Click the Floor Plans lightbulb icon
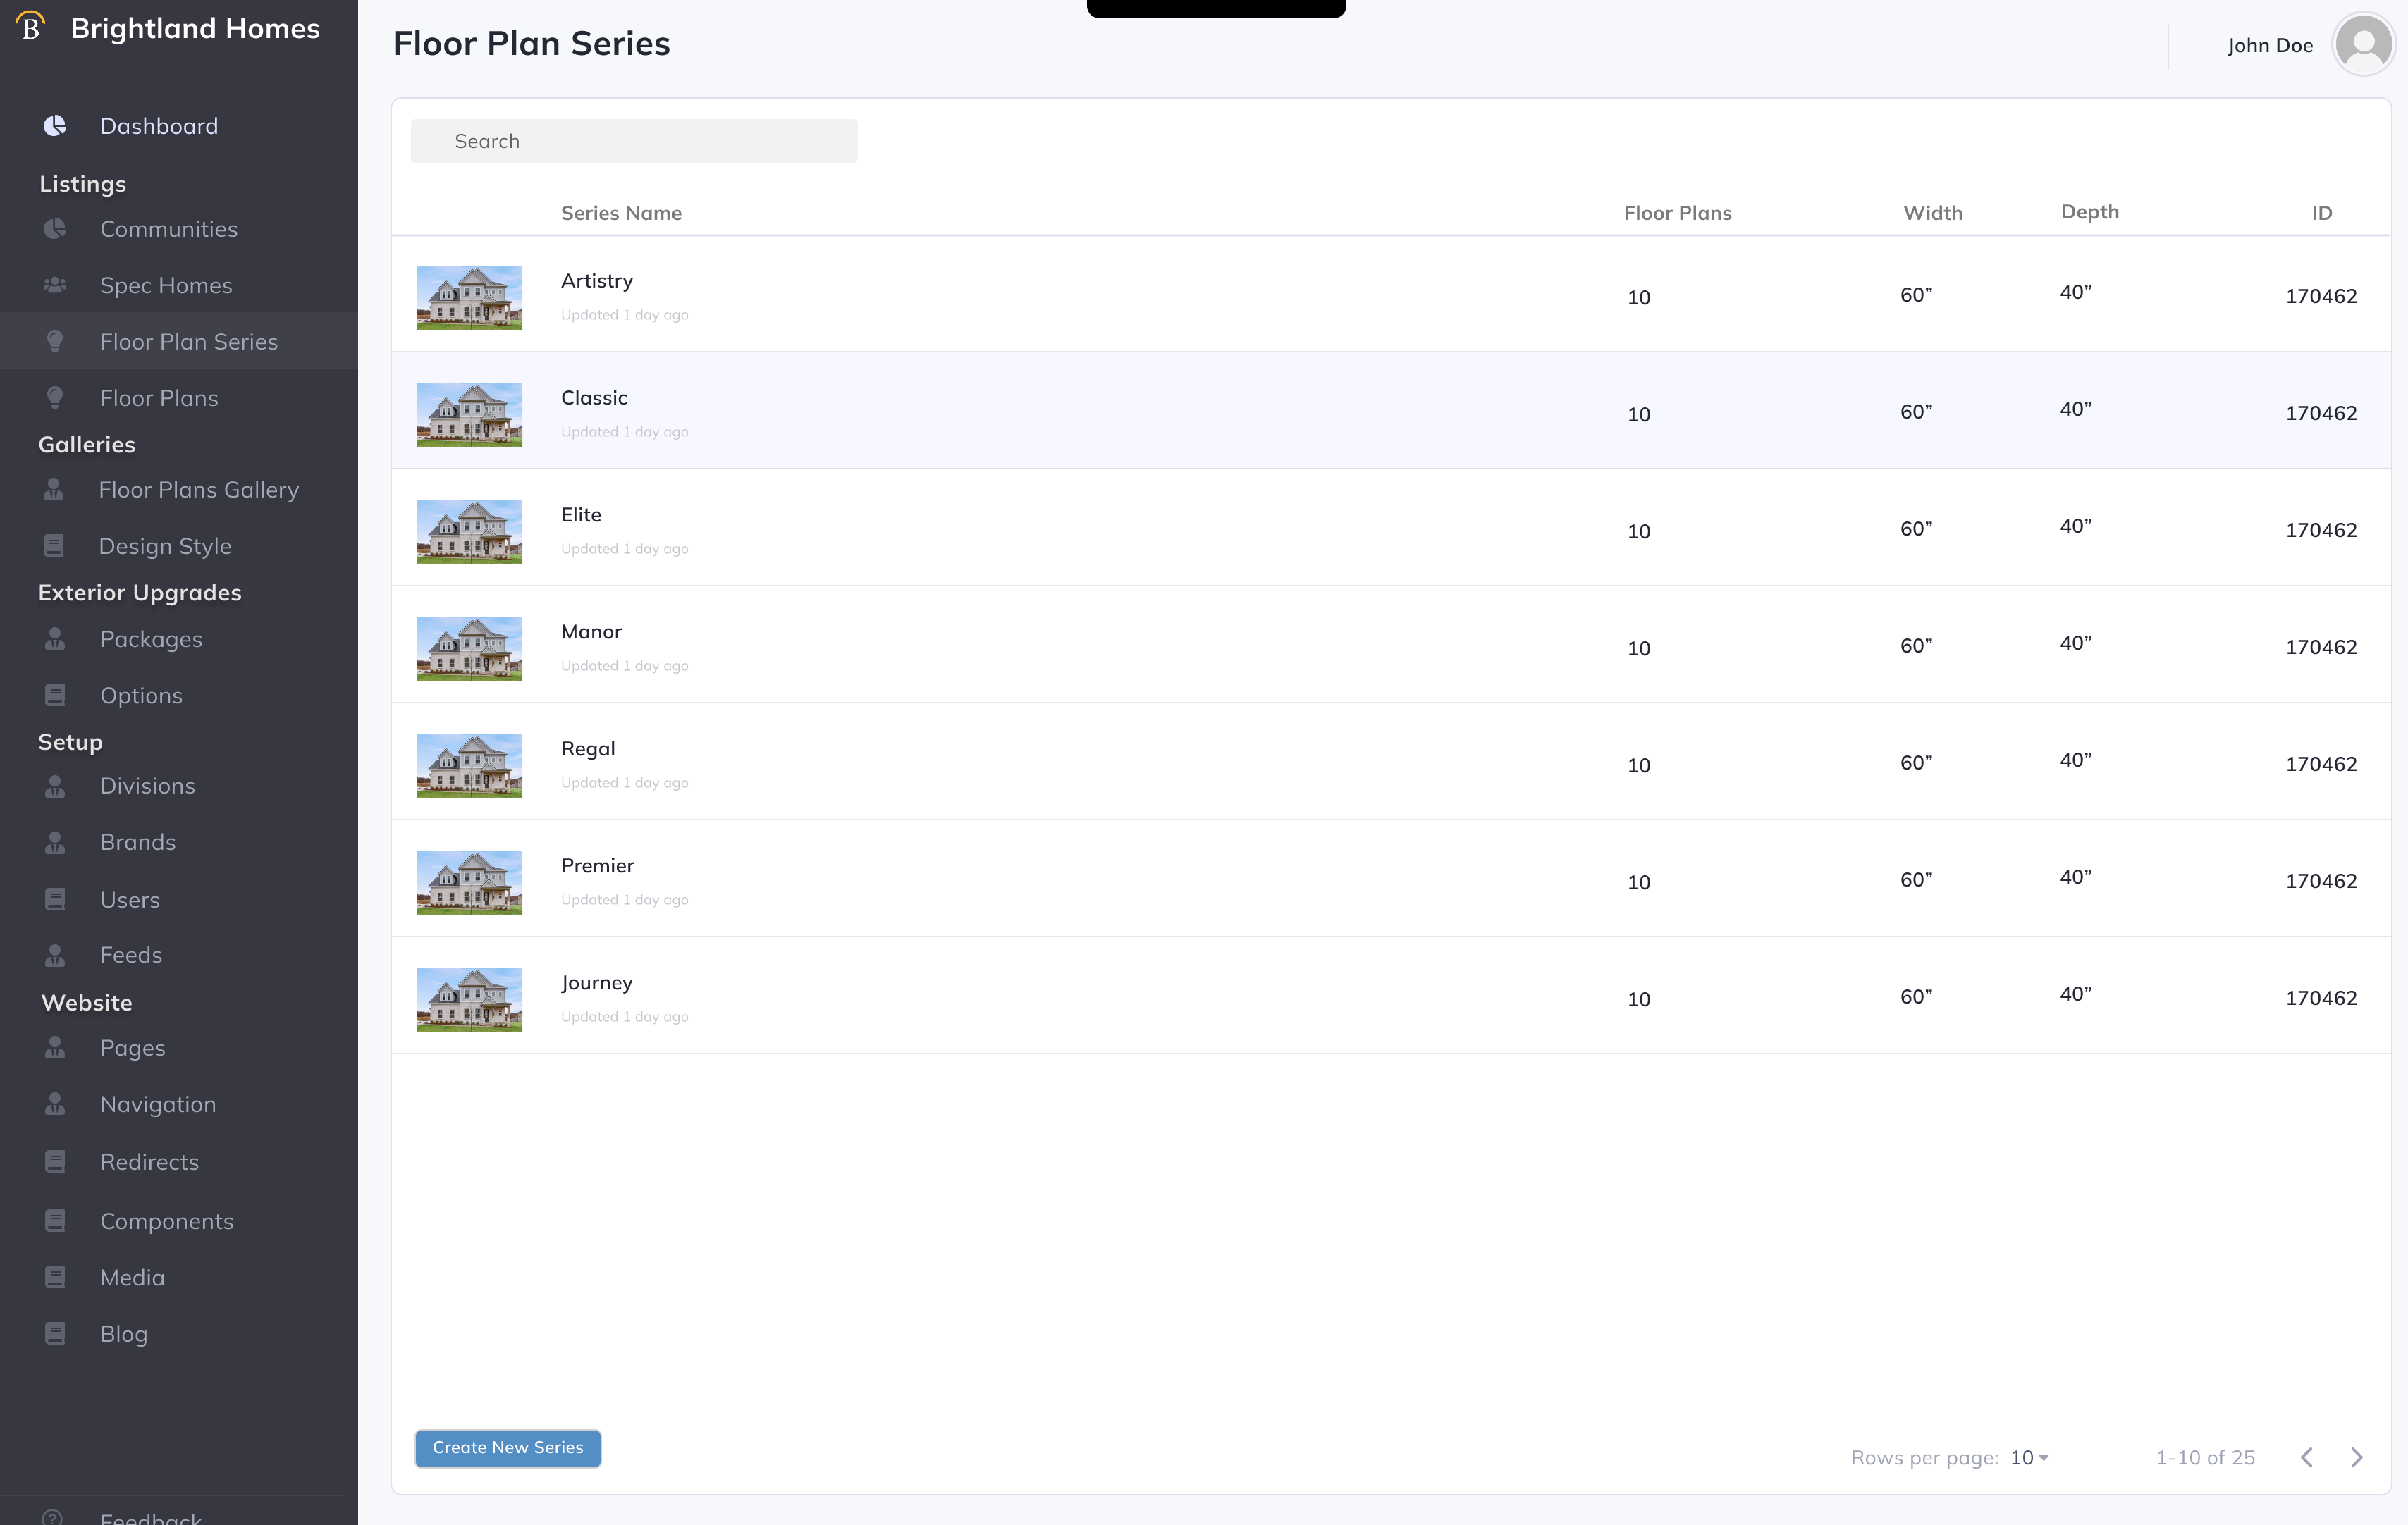Screen dimensions: 2408x1525 55,398
